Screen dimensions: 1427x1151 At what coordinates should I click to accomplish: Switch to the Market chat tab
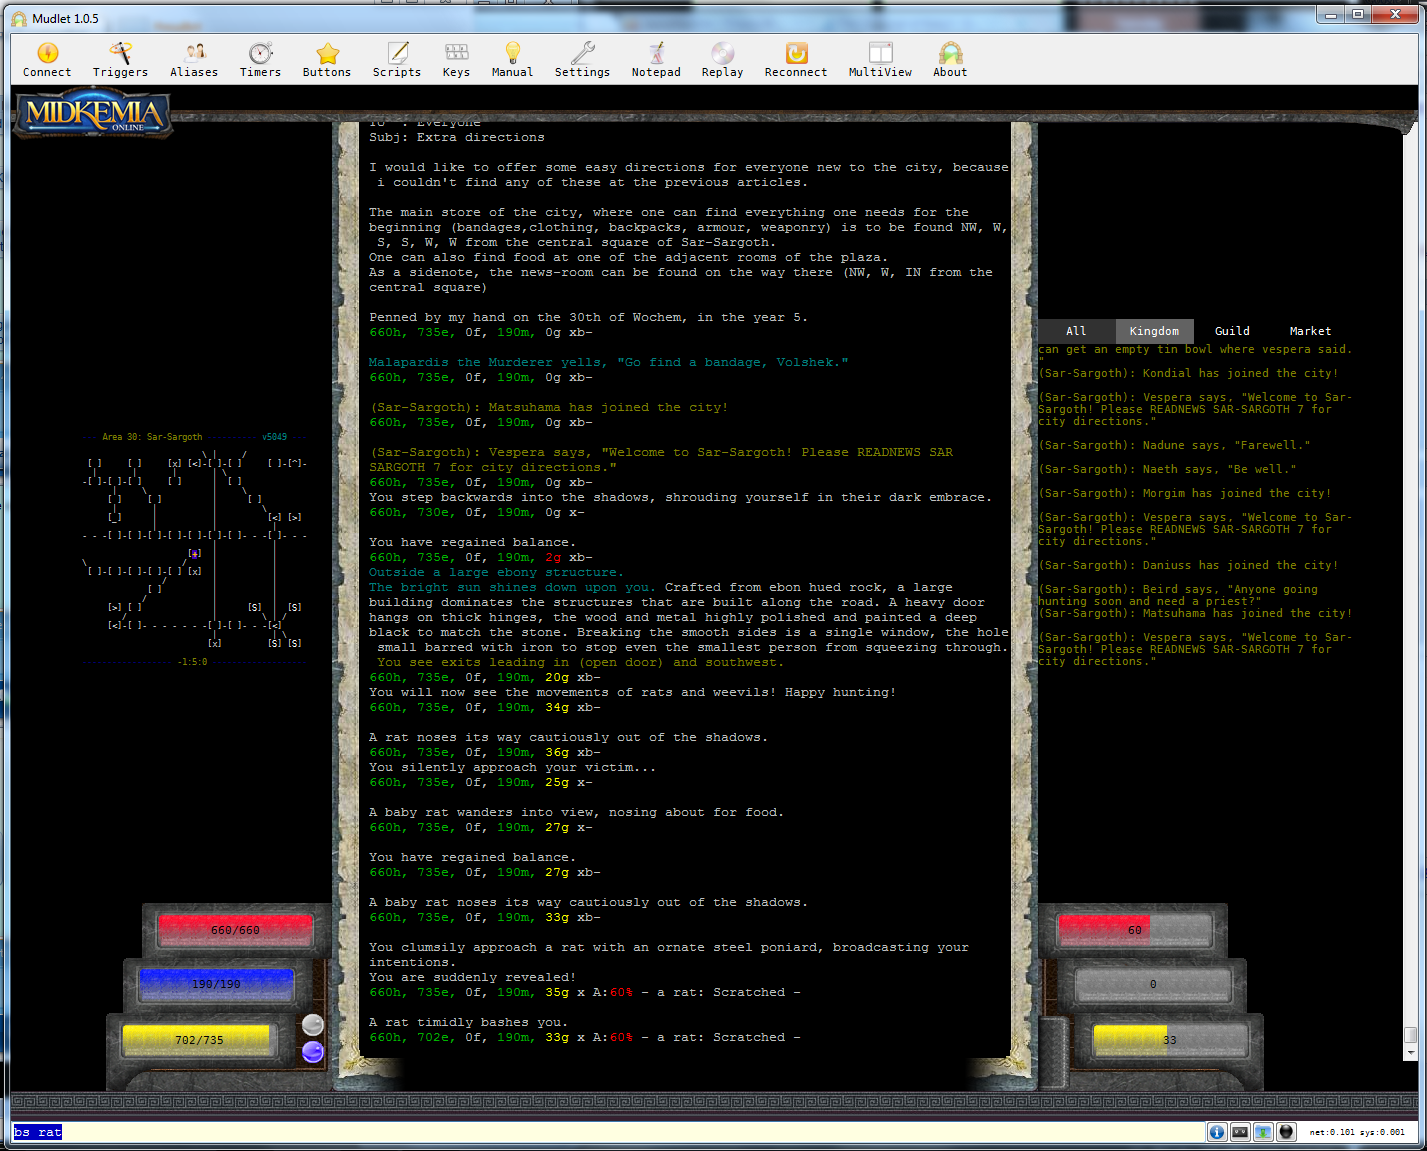coord(1310,331)
